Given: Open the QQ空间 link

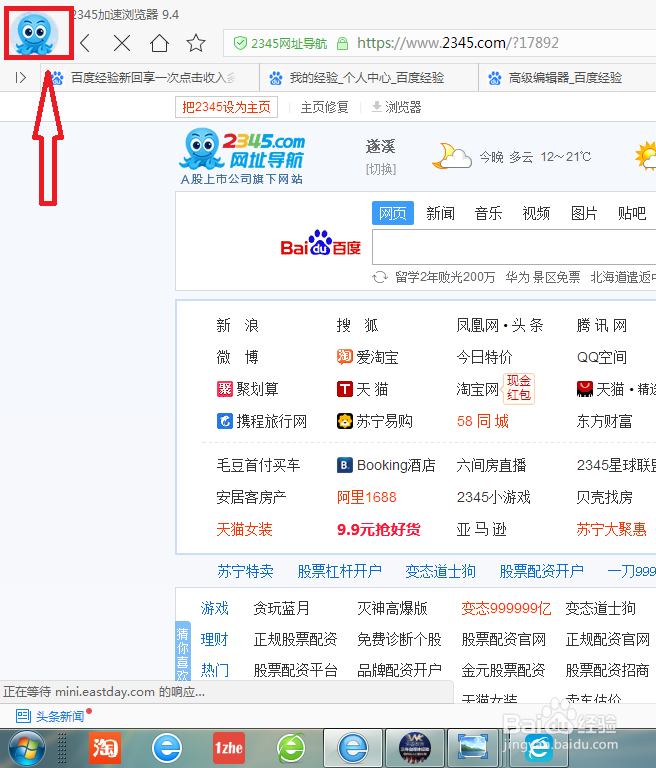Looking at the screenshot, I should (602, 357).
